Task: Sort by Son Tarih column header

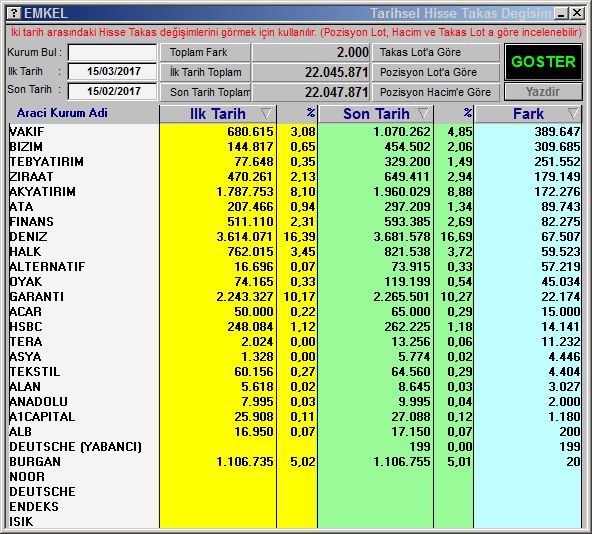Action: click(x=376, y=114)
